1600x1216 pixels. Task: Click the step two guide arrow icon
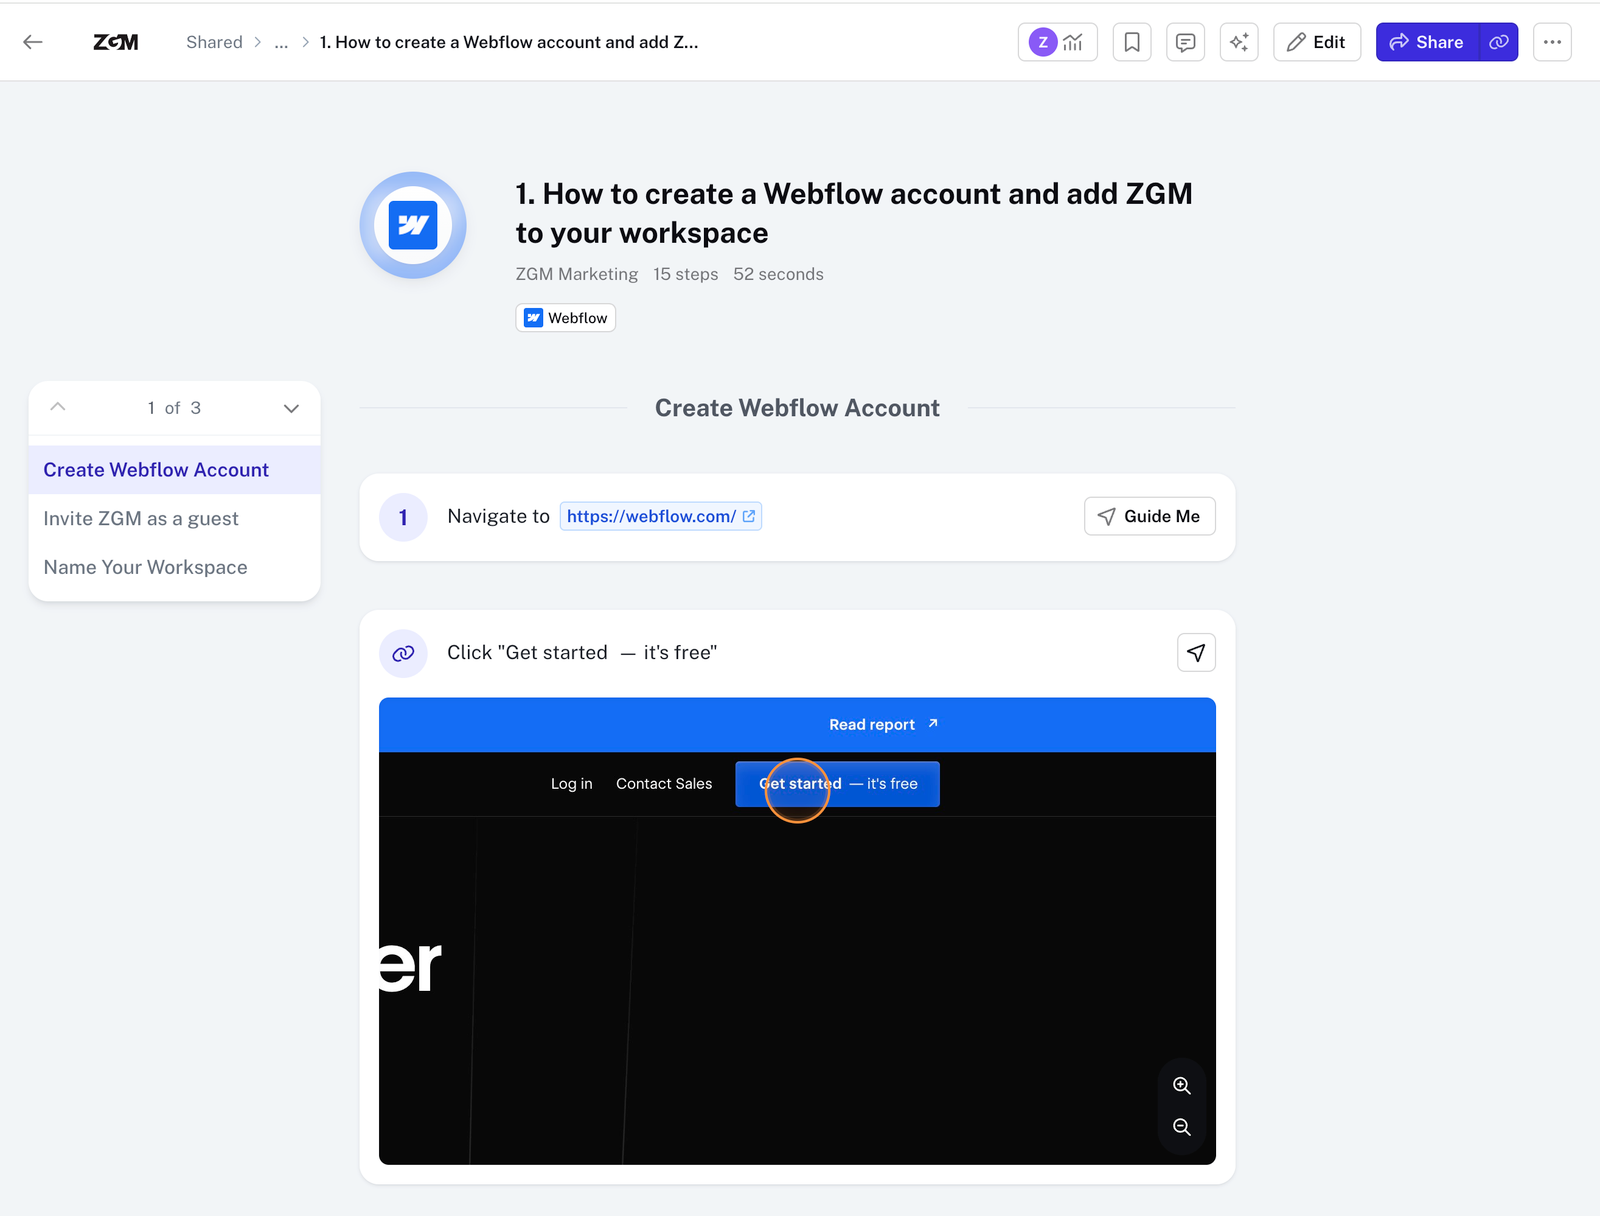[1196, 653]
